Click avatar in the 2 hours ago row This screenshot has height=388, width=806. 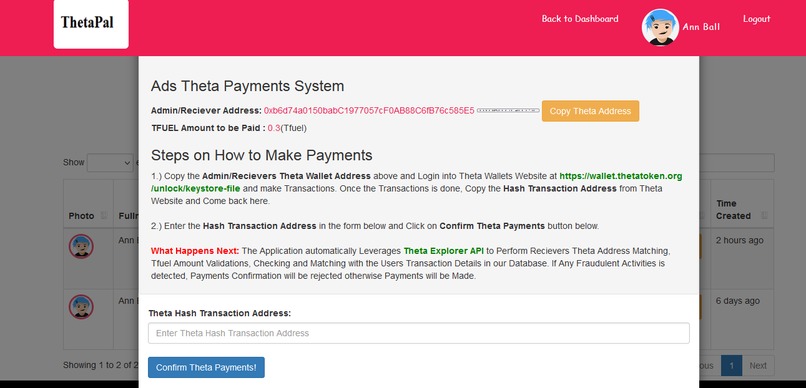pos(81,247)
